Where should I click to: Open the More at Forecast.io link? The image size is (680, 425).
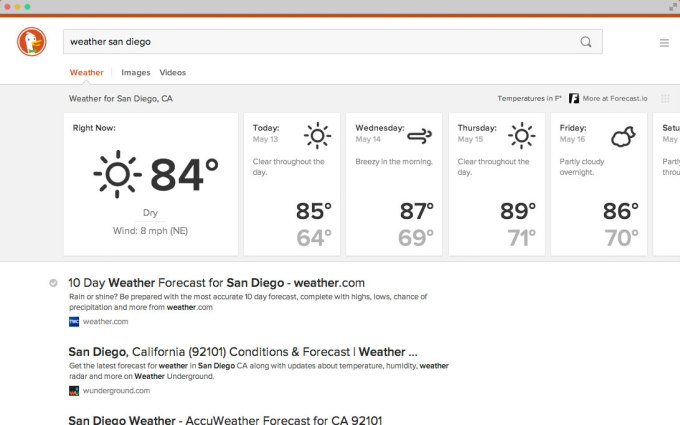coord(615,99)
